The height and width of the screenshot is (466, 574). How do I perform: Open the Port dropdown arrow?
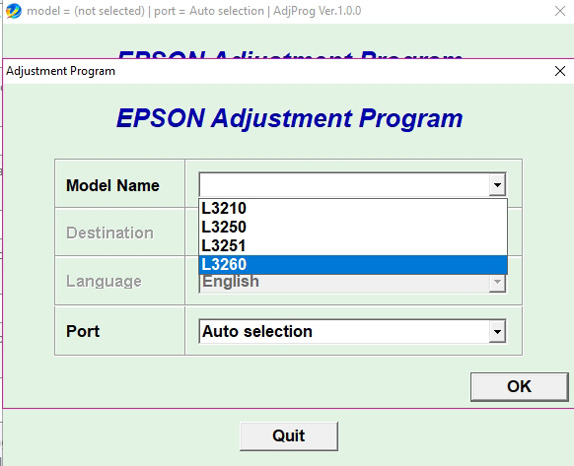point(497,332)
